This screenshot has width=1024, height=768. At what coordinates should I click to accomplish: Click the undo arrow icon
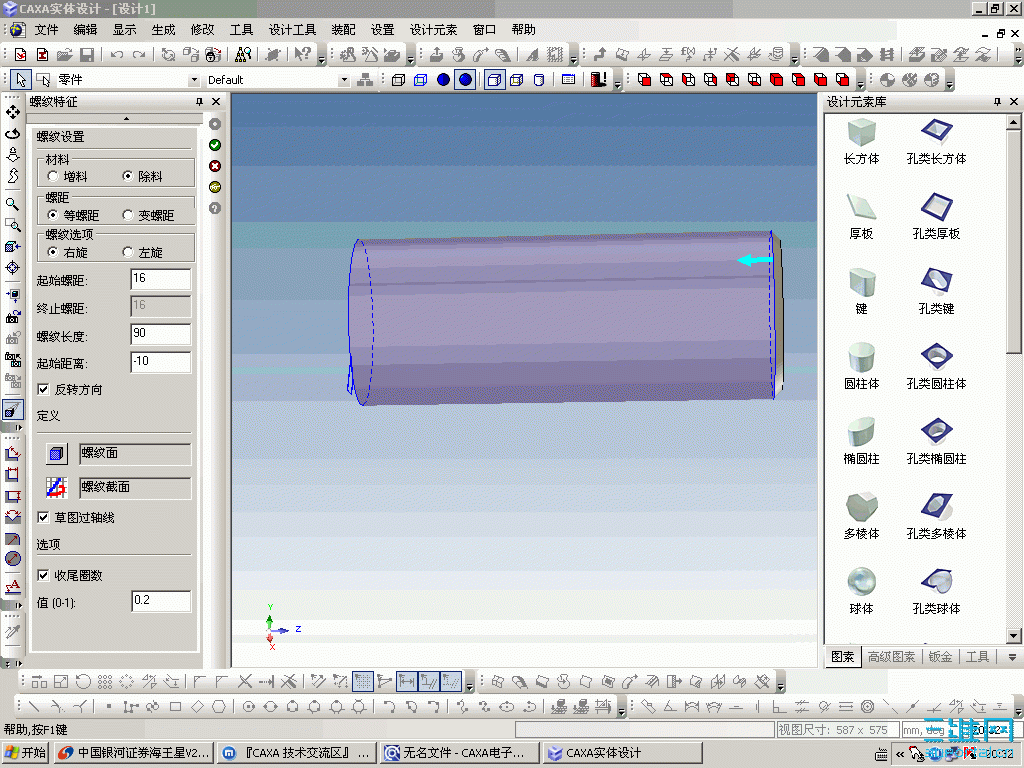coord(117,54)
